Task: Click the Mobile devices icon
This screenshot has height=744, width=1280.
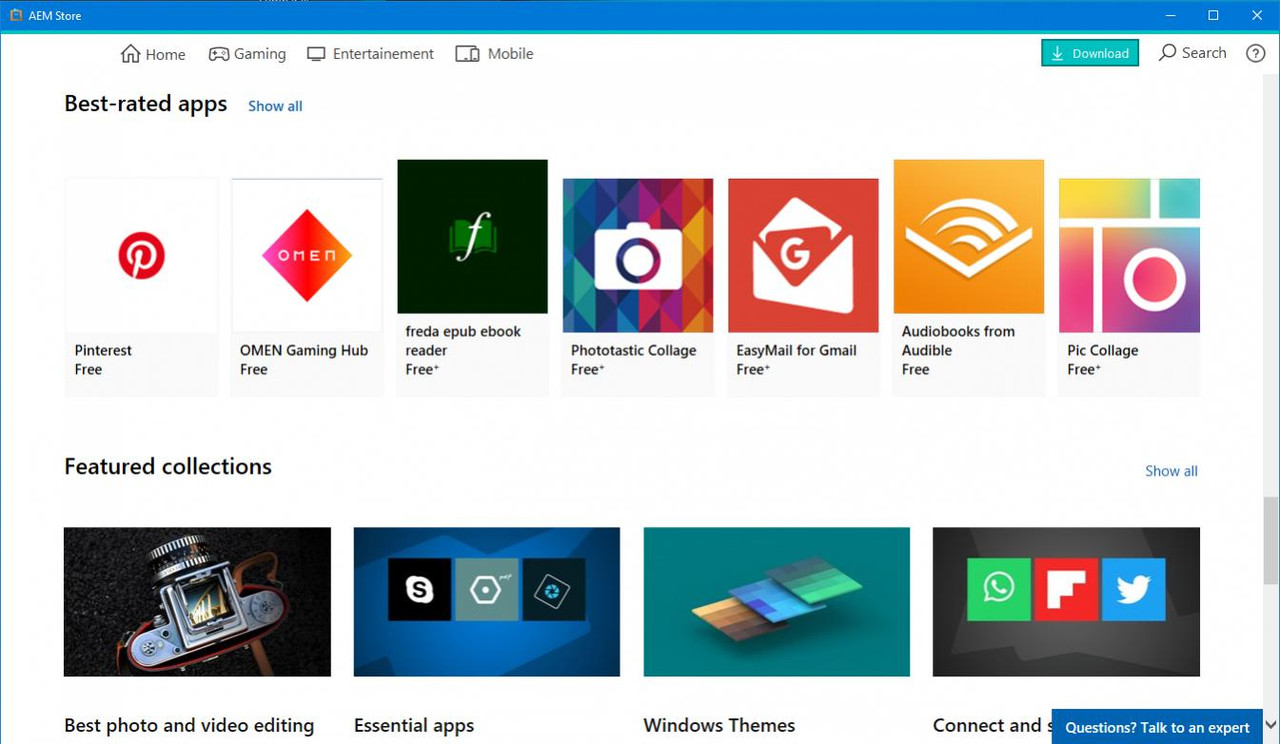Action: 467,54
